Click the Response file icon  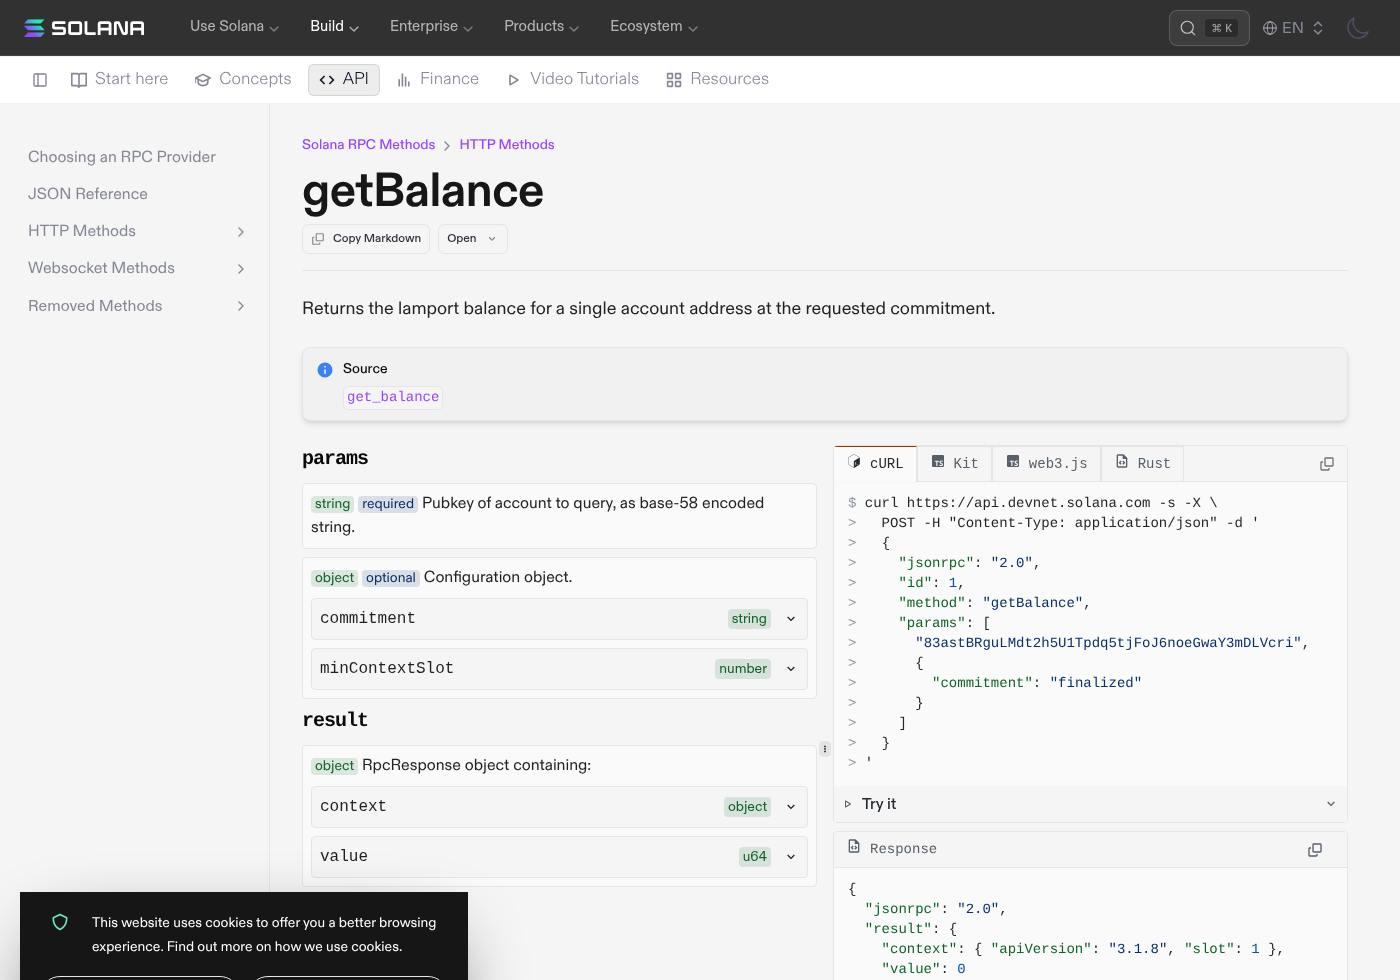[854, 847]
